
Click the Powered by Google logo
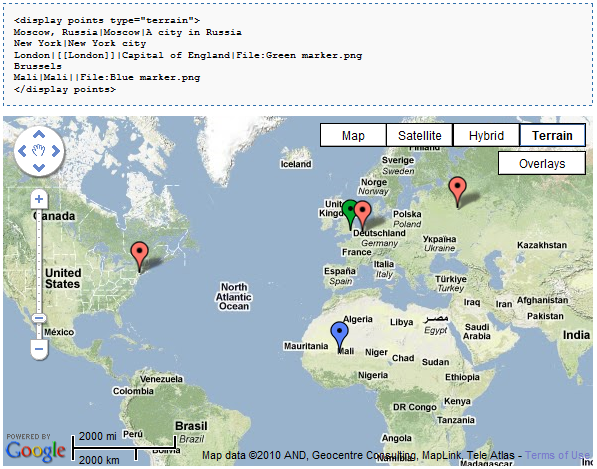click(x=36, y=448)
